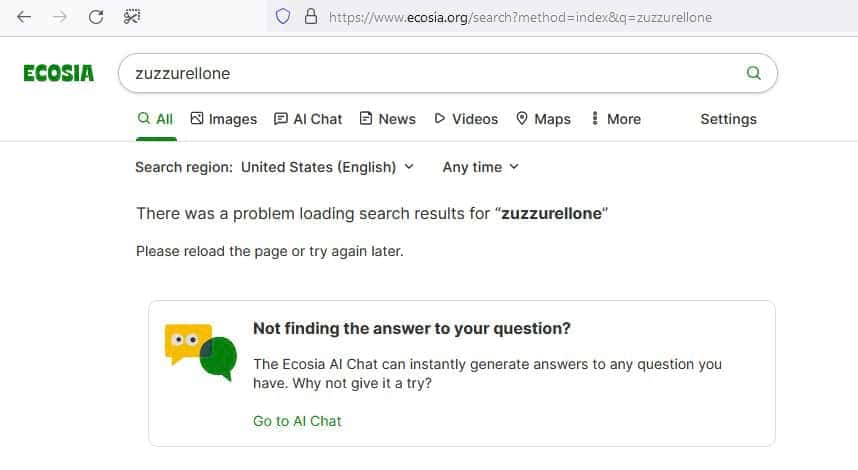
Task: Open the Any time filter dropdown
Action: coord(480,167)
